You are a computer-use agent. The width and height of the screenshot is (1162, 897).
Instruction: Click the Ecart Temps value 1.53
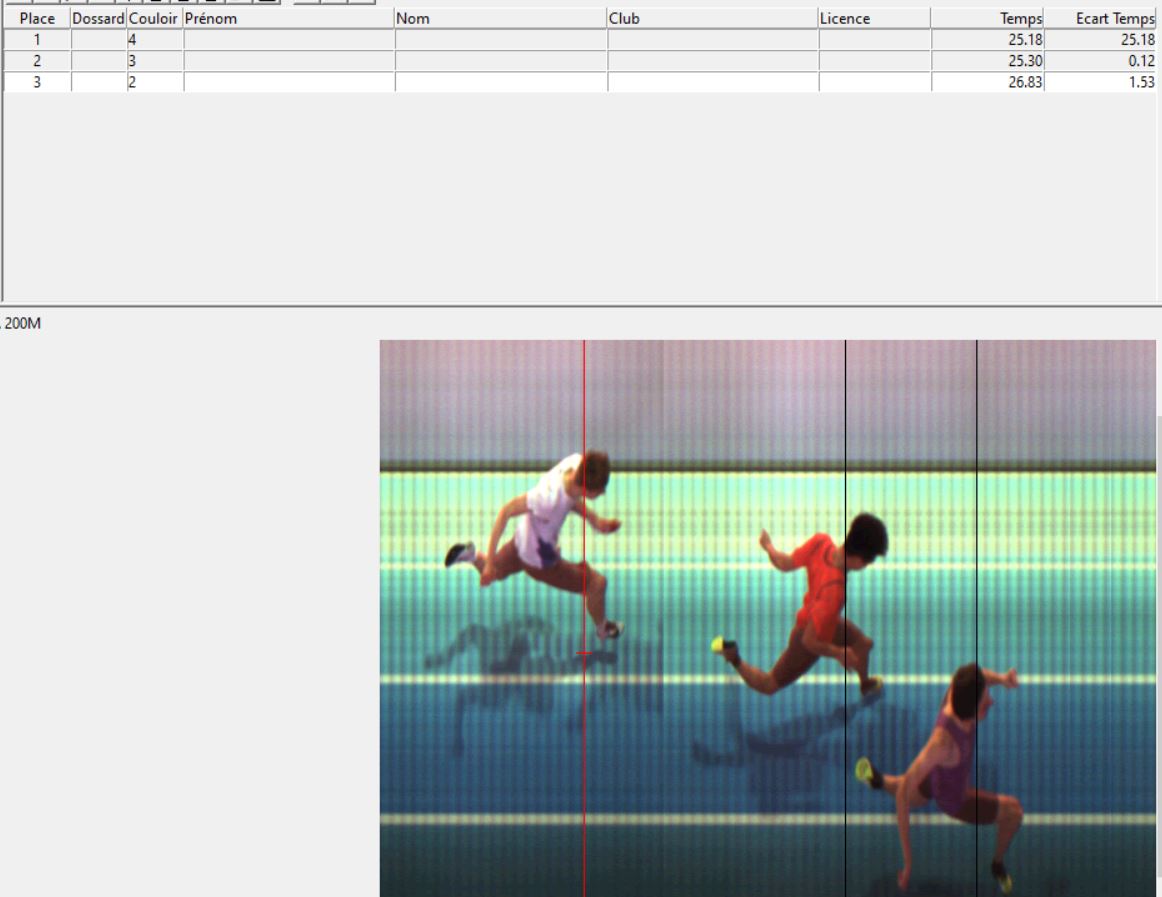1141,82
